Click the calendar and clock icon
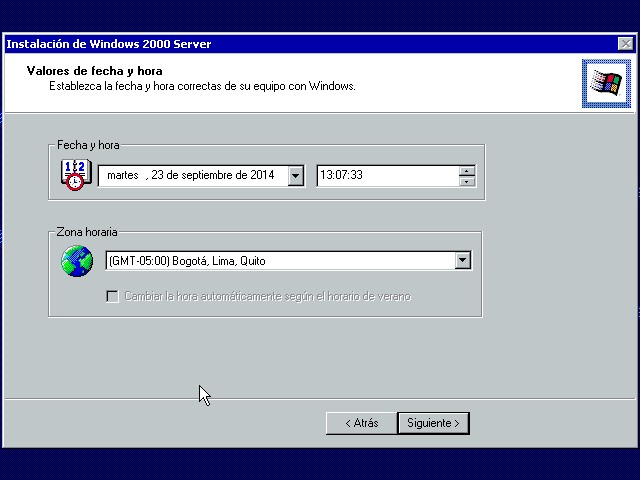The height and width of the screenshot is (480, 640). pos(76,175)
